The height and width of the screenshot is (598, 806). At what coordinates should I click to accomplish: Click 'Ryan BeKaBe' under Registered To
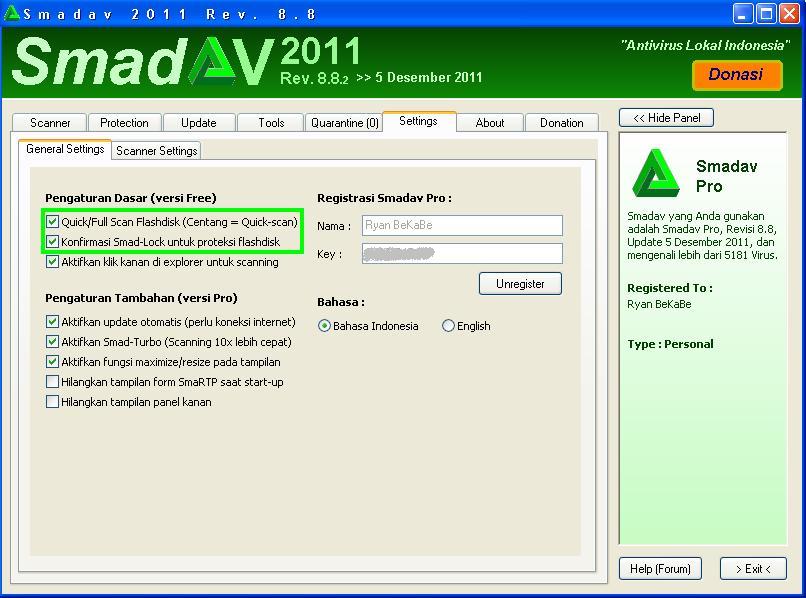coord(659,304)
